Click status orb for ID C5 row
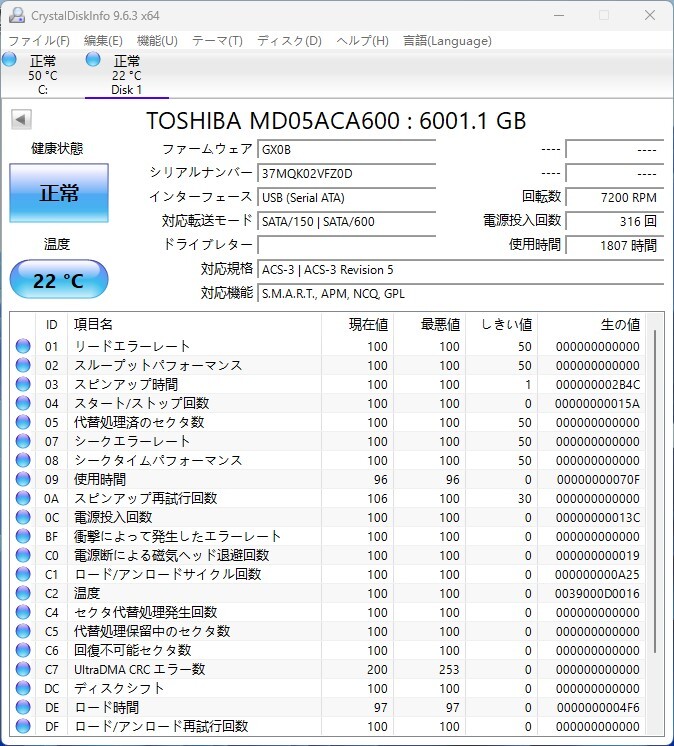674x746 pixels. pyautogui.click(x=23, y=631)
